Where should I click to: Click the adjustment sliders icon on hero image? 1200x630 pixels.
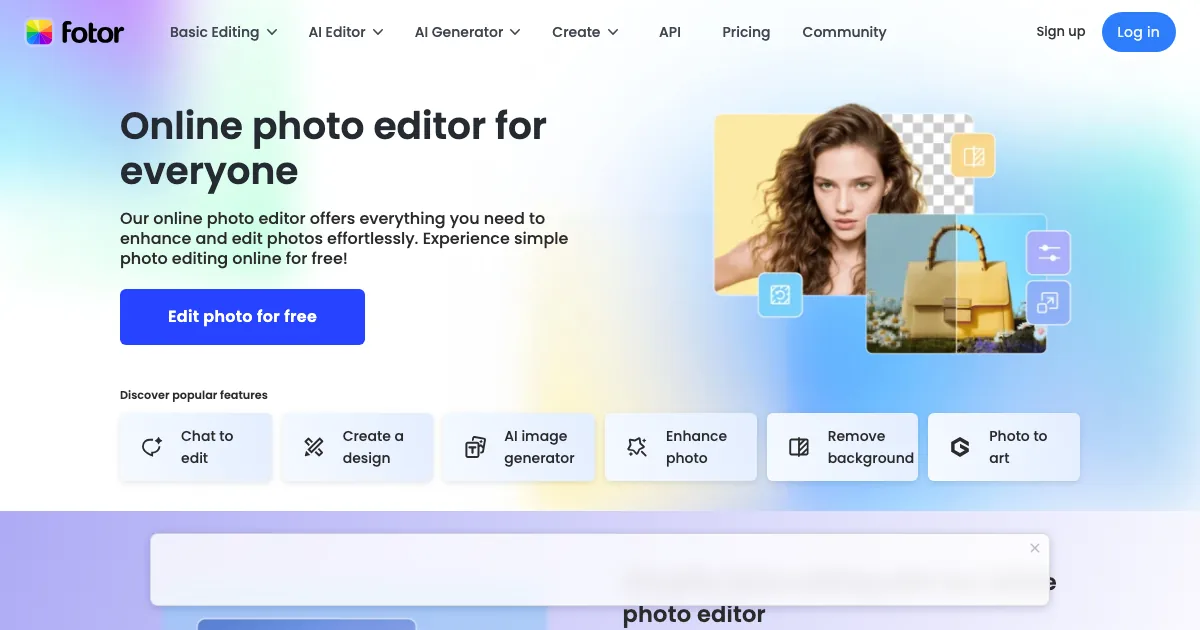tap(1048, 253)
